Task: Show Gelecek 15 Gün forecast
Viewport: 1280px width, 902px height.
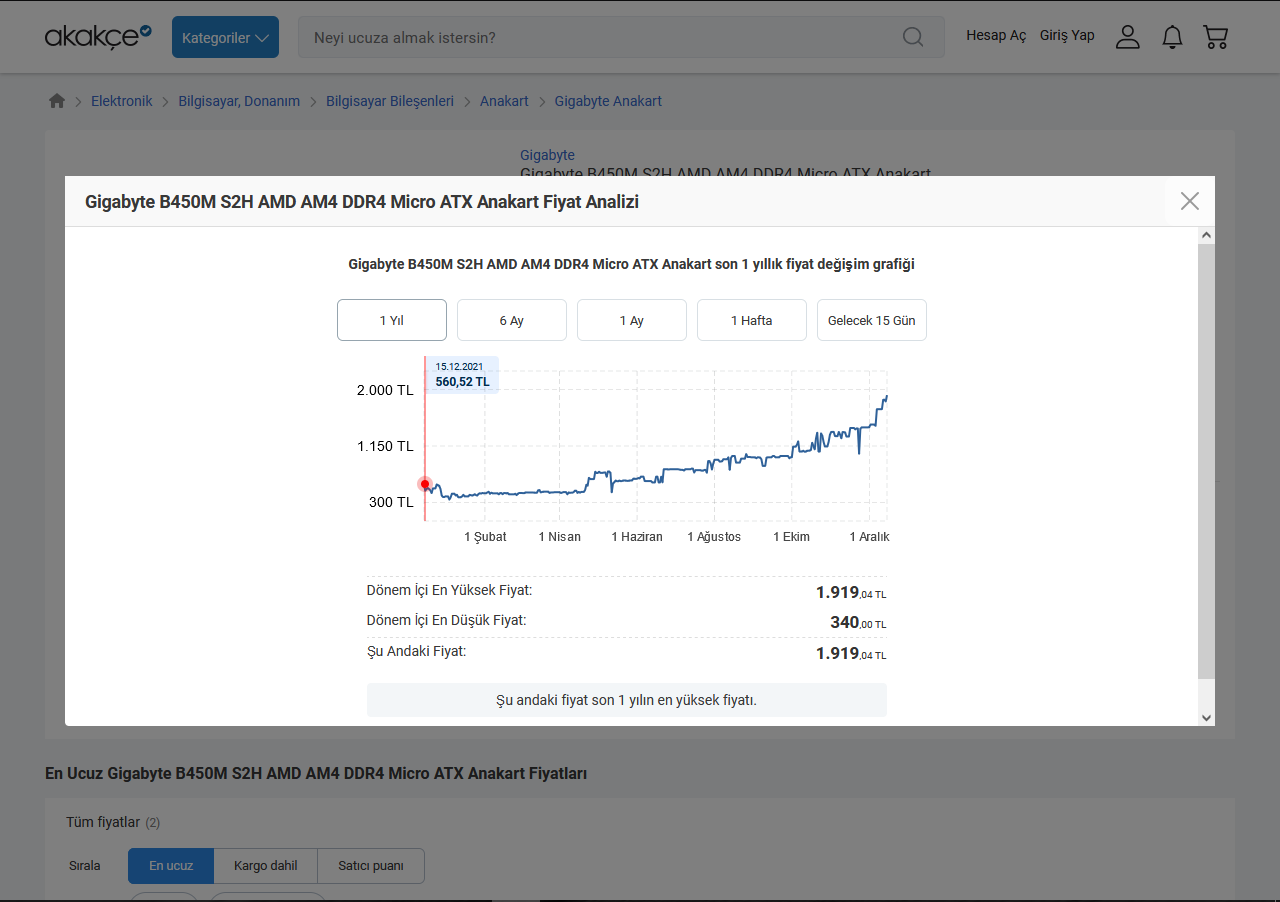Action: click(x=872, y=320)
